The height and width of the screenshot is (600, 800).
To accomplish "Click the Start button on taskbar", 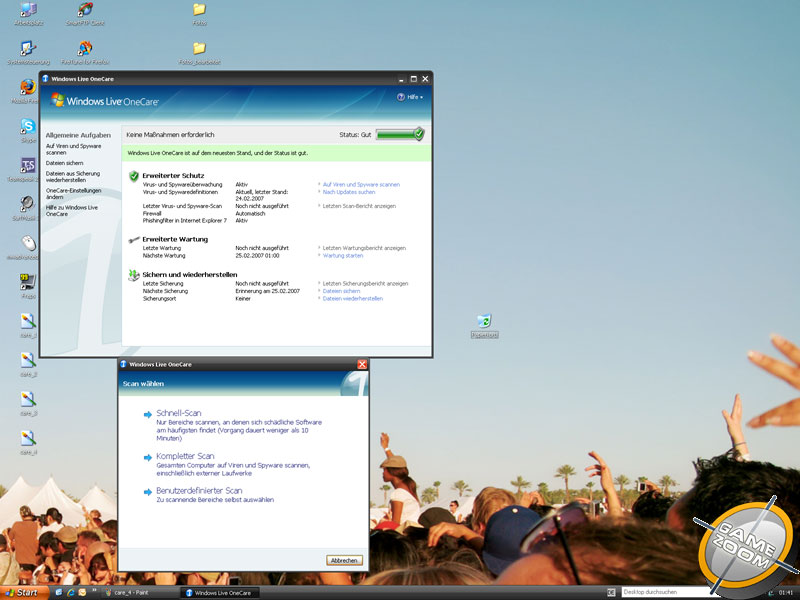I will pyautogui.click(x=22, y=592).
